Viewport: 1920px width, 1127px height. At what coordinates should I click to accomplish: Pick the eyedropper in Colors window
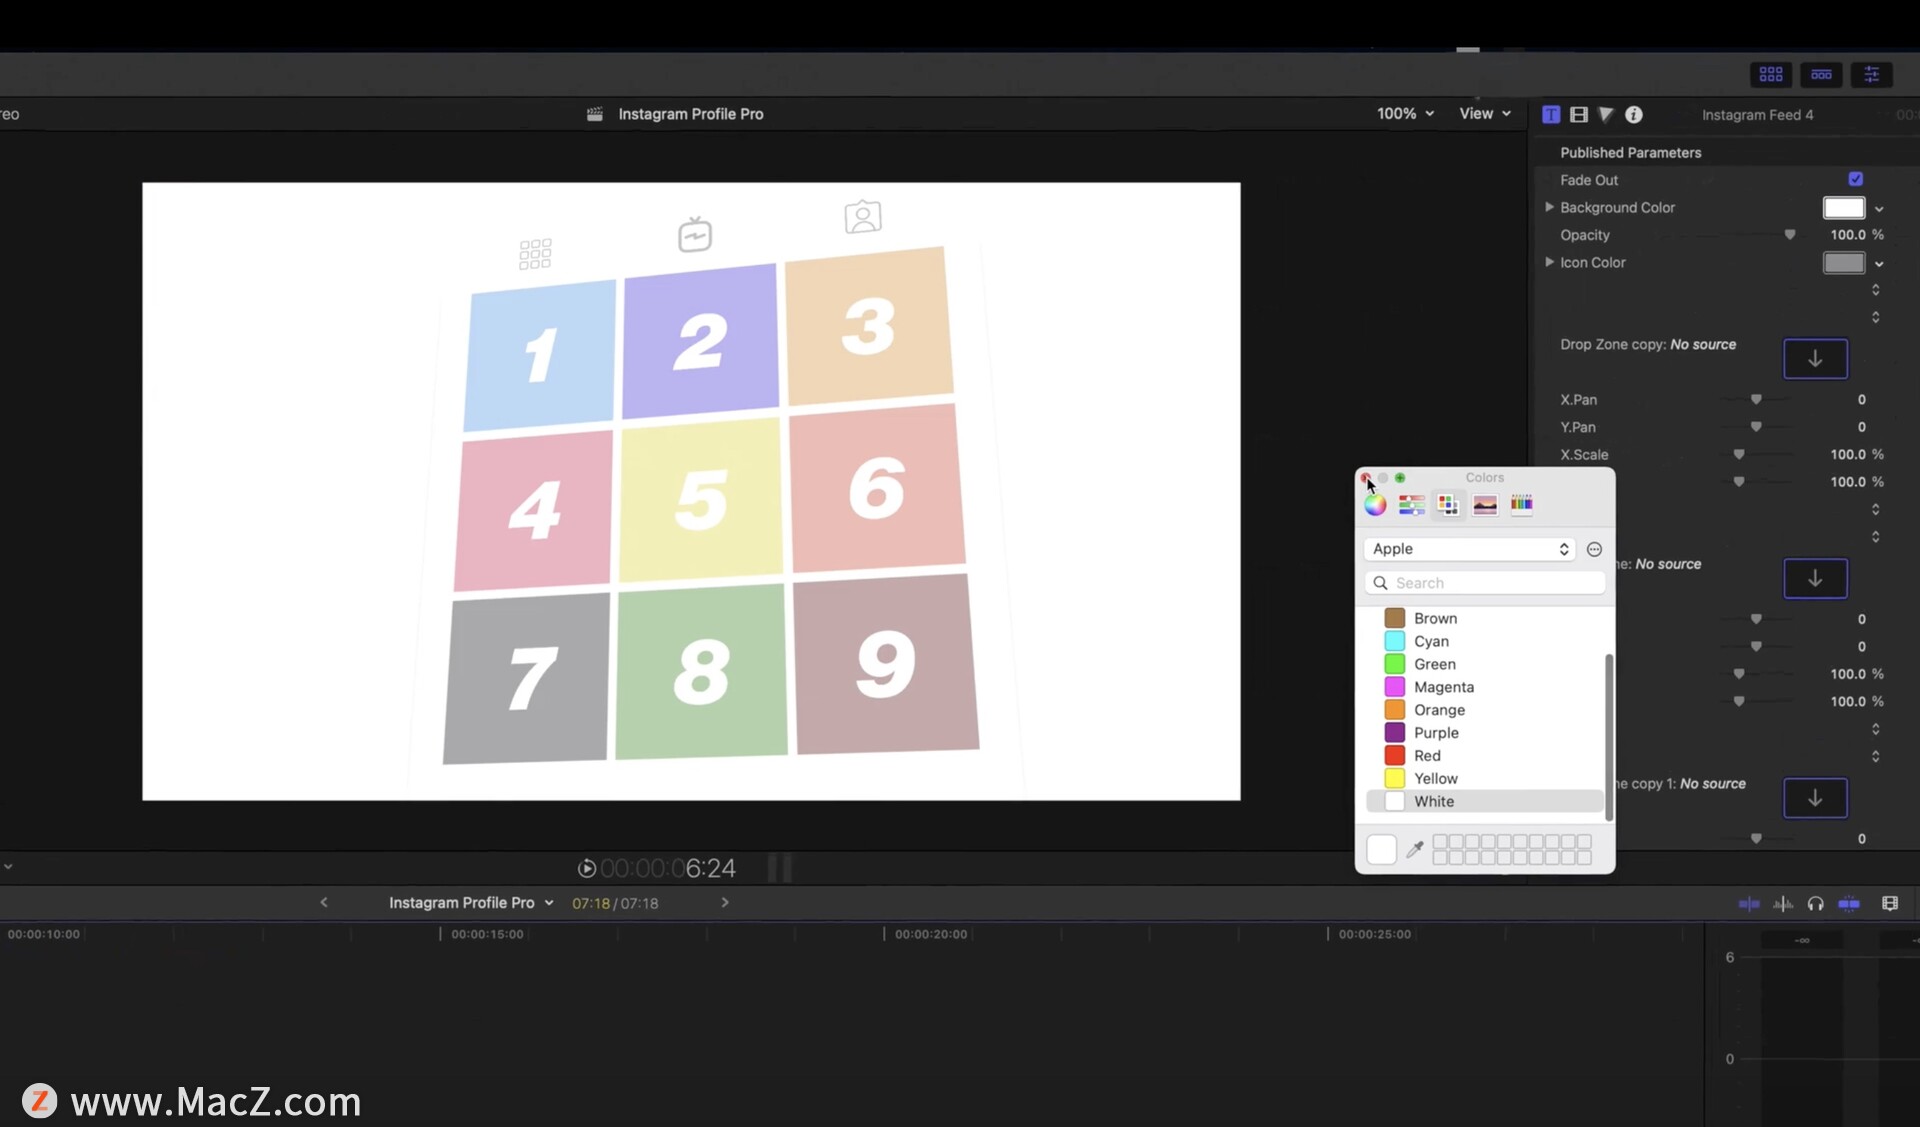click(1415, 850)
